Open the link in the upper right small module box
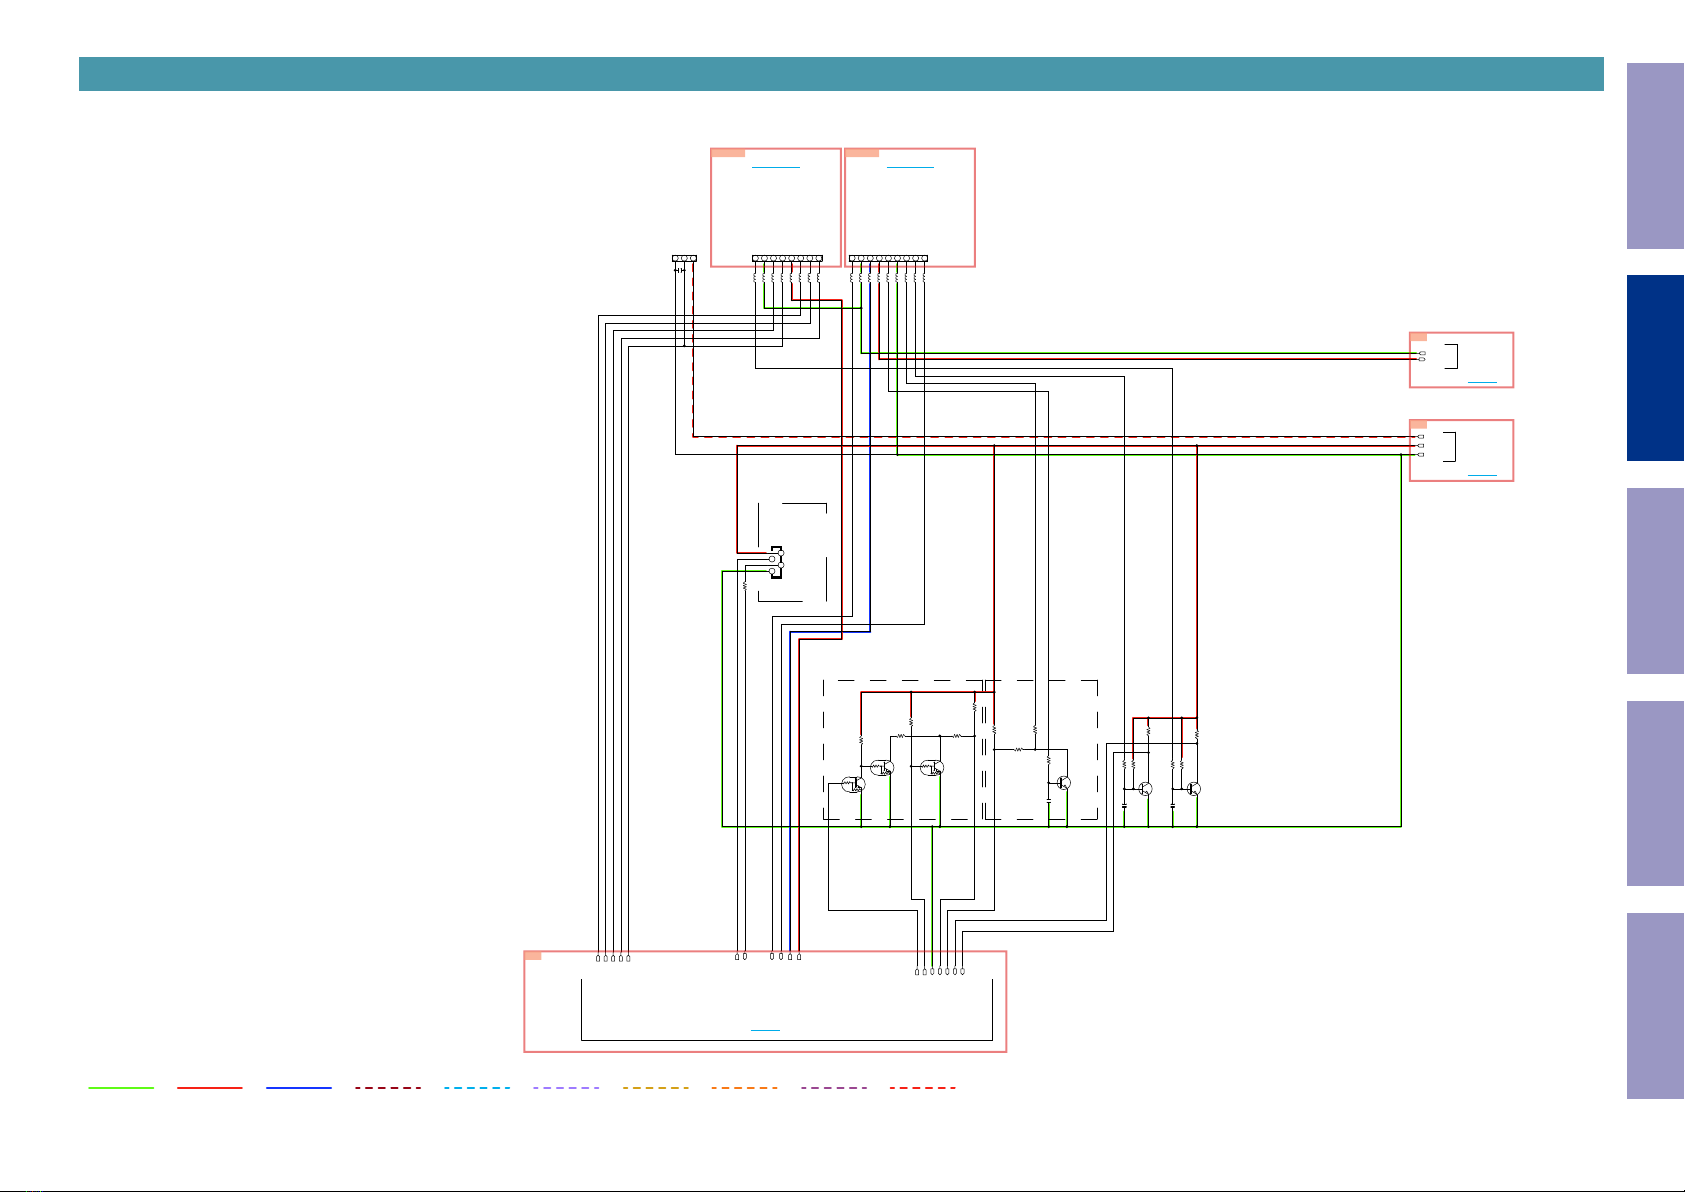 [1482, 382]
